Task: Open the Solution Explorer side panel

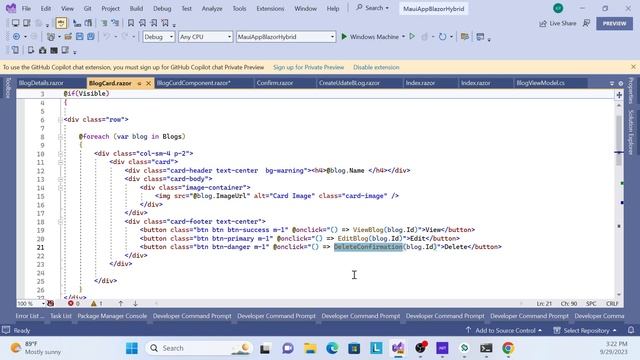Action: point(631,132)
